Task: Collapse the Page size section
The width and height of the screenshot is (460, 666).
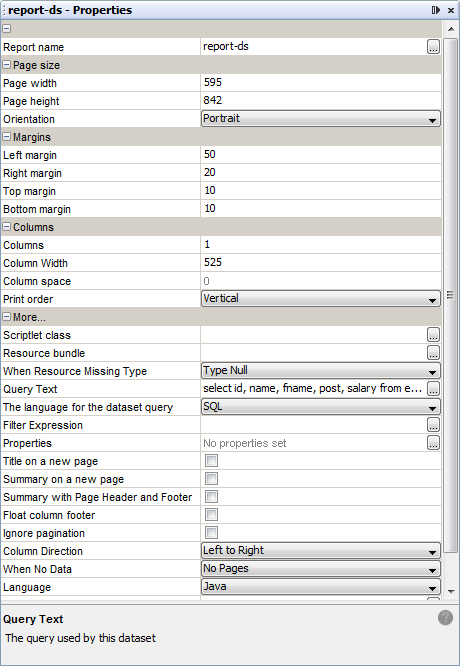Action: point(7,65)
